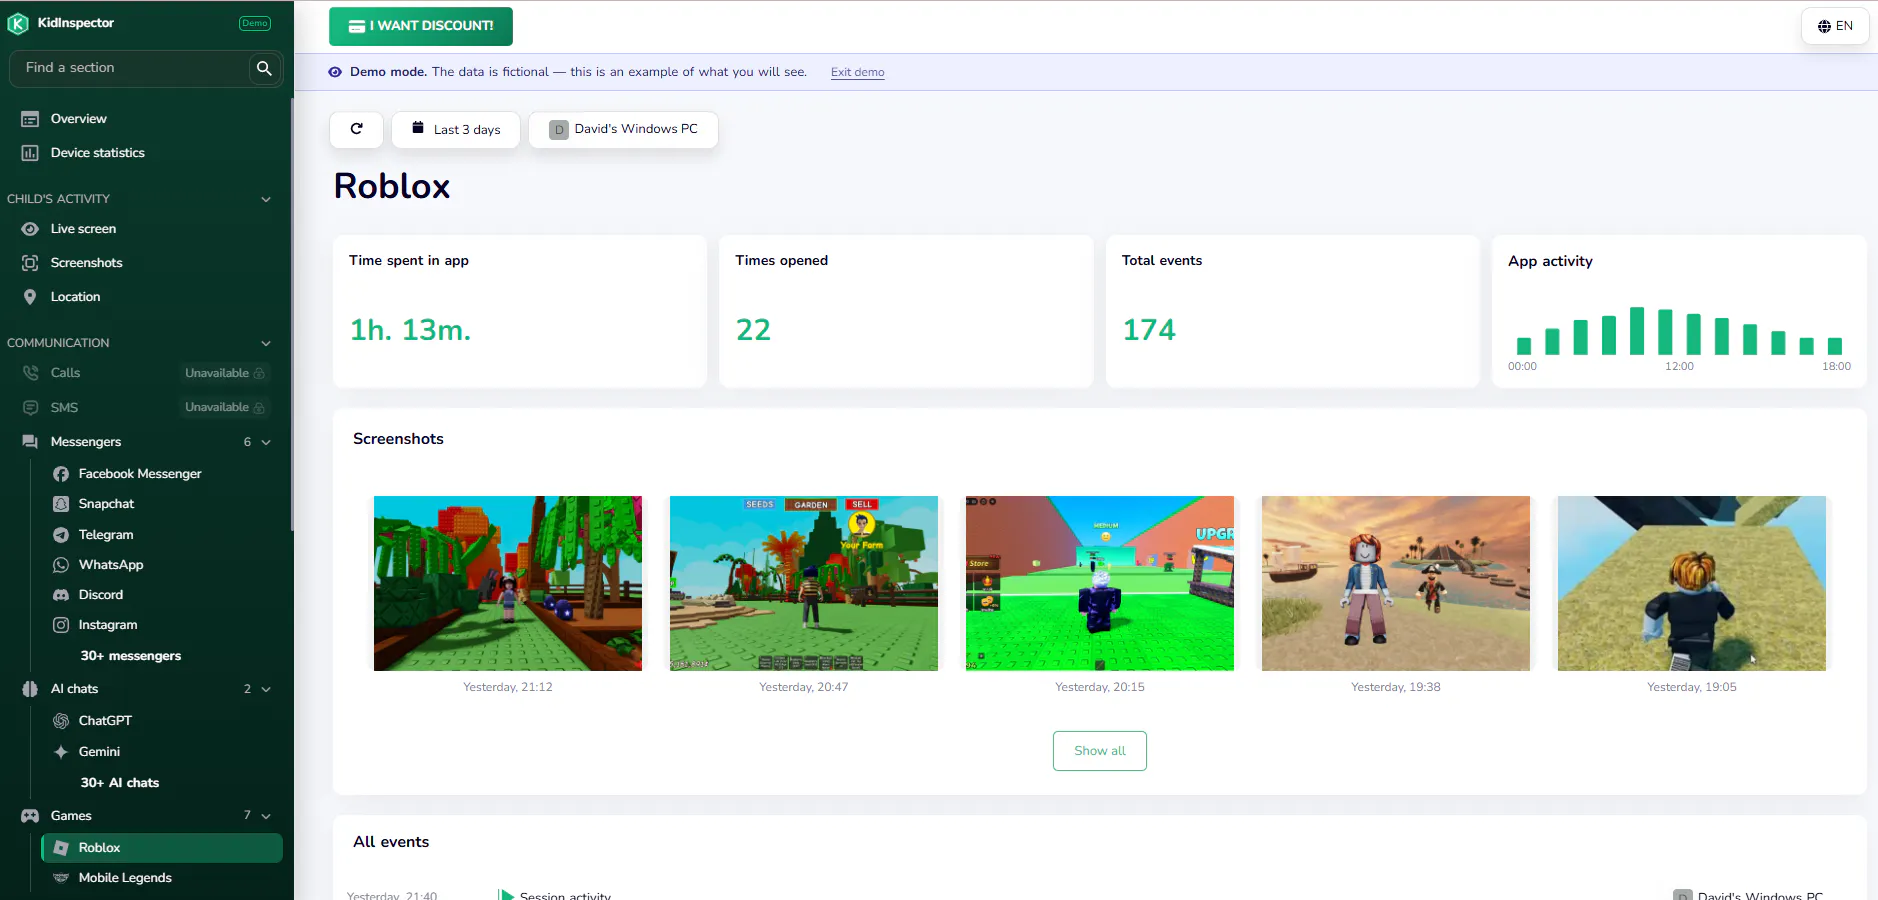
Task: Open the screenshot from Yesterday, 21:12
Action: pos(508,583)
